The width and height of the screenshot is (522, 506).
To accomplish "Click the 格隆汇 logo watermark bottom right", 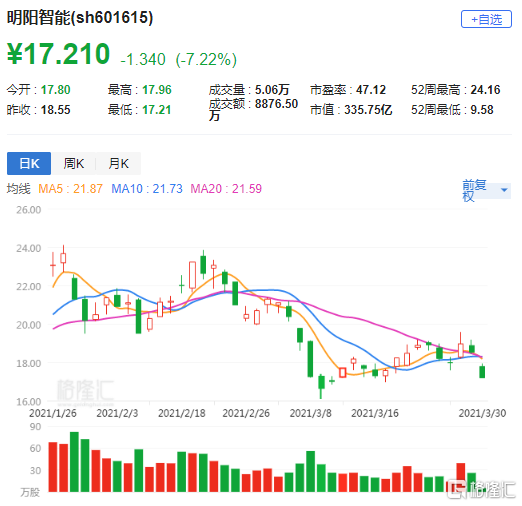I will [482, 489].
